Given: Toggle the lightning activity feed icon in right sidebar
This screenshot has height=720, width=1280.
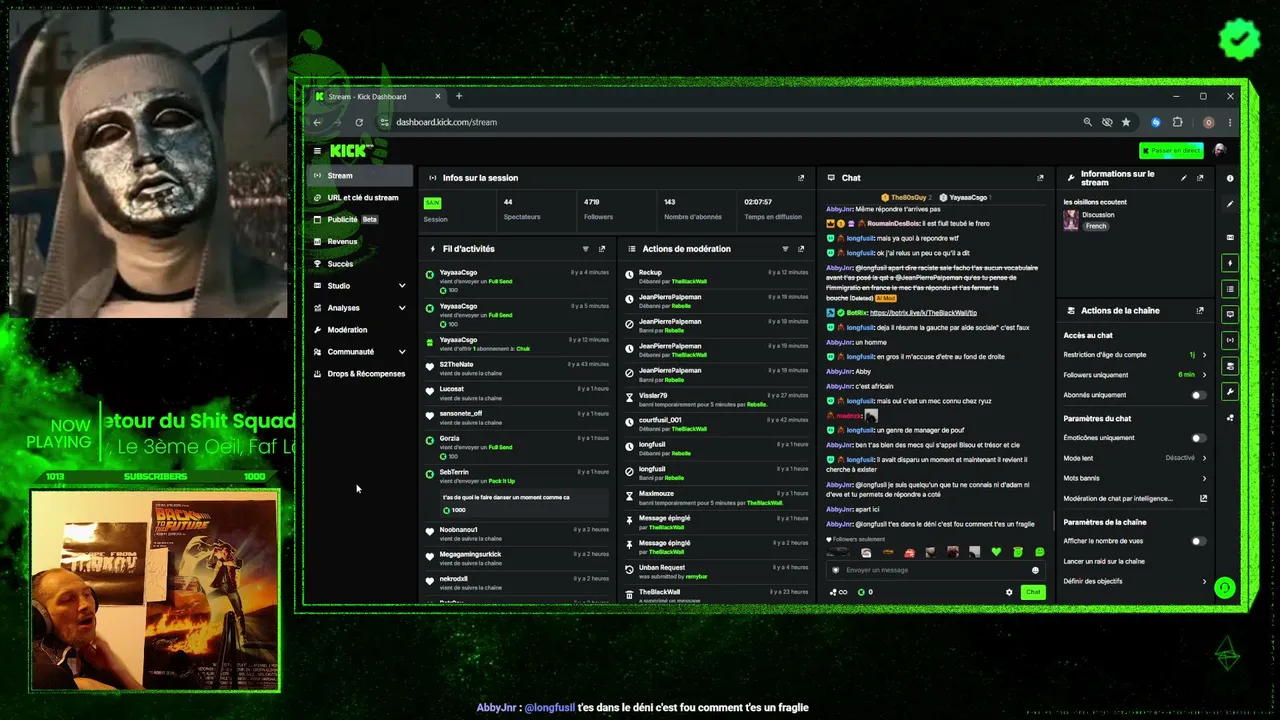Looking at the screenshot, I should pyautogui.click(x=1230, y=263).
